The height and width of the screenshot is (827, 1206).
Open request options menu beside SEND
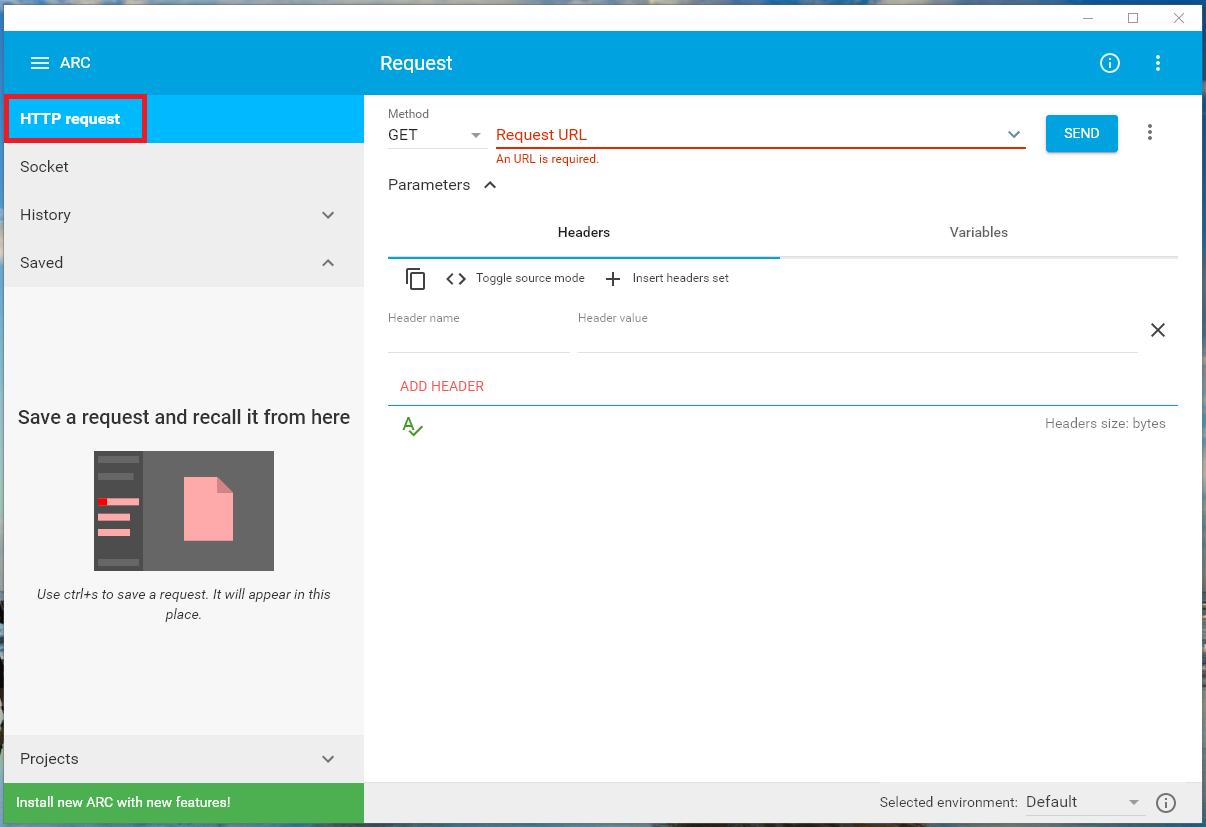point(1150,133)
